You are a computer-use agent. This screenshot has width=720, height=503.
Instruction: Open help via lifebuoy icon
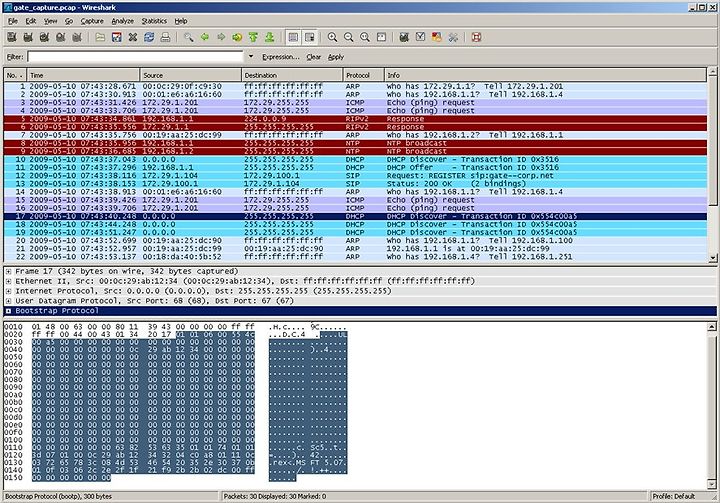[476, 37]
